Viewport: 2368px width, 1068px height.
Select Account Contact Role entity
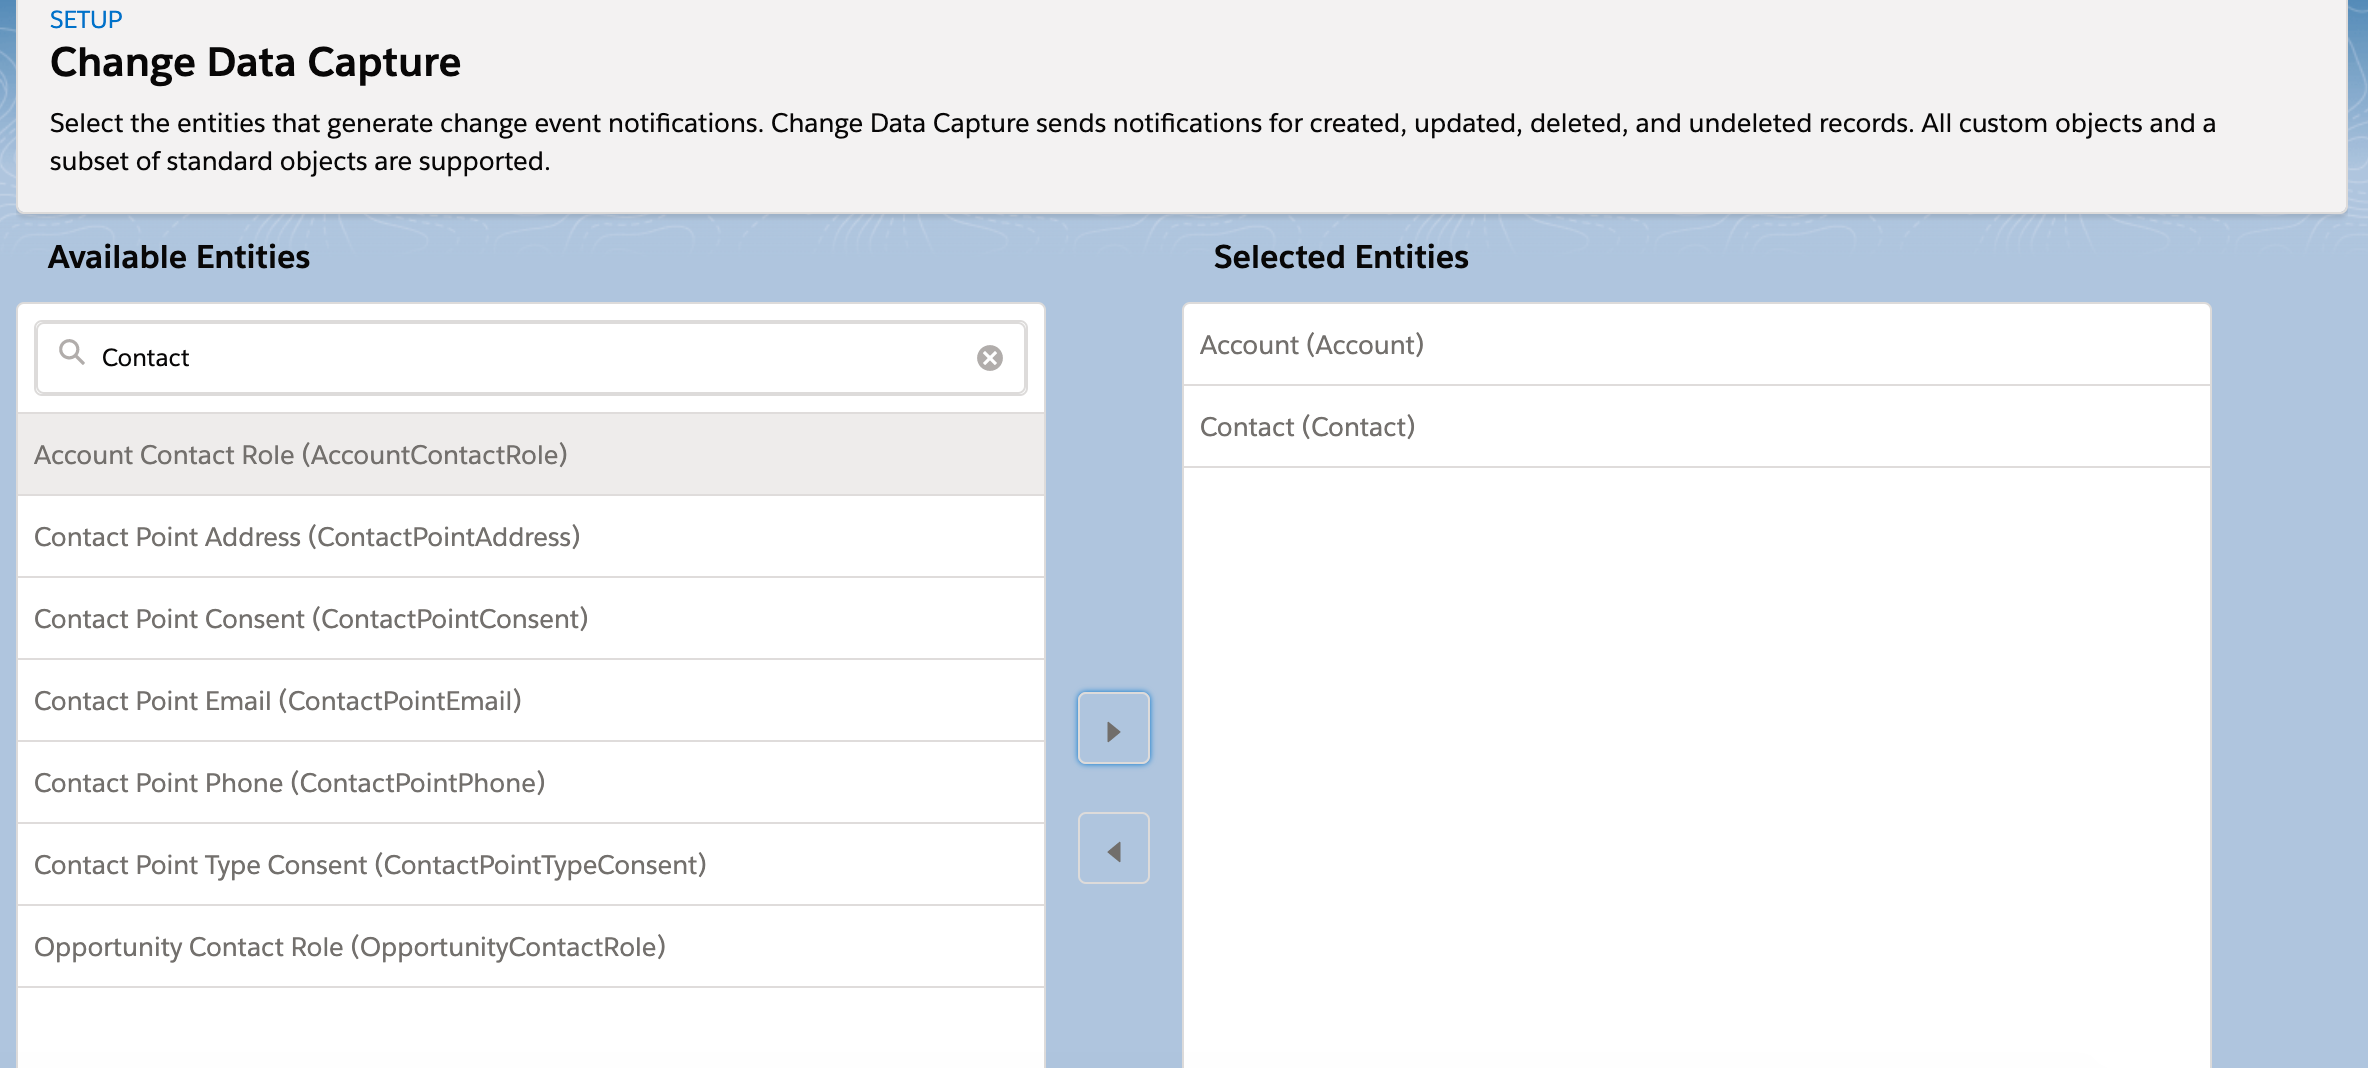click(x=301, y=455)
